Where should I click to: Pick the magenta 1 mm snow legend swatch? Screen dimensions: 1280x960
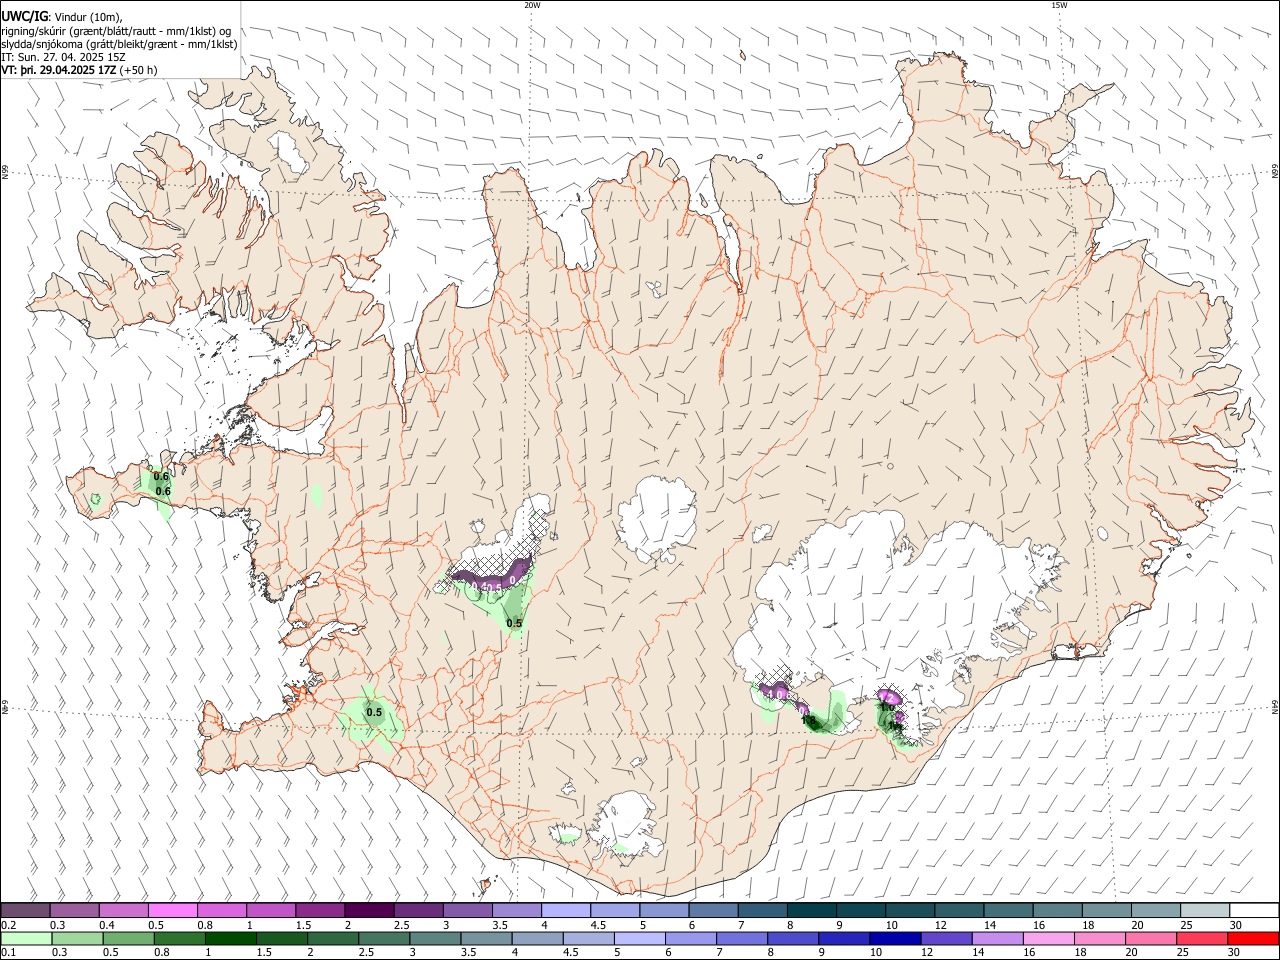[270, 910]
